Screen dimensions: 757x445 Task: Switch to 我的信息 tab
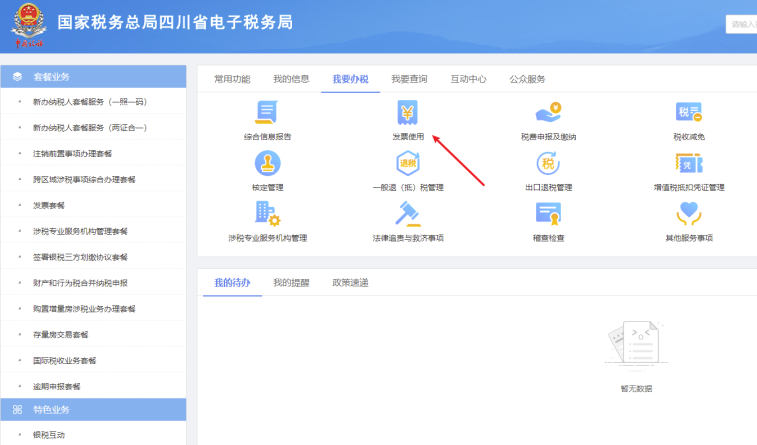coord(291,79)
